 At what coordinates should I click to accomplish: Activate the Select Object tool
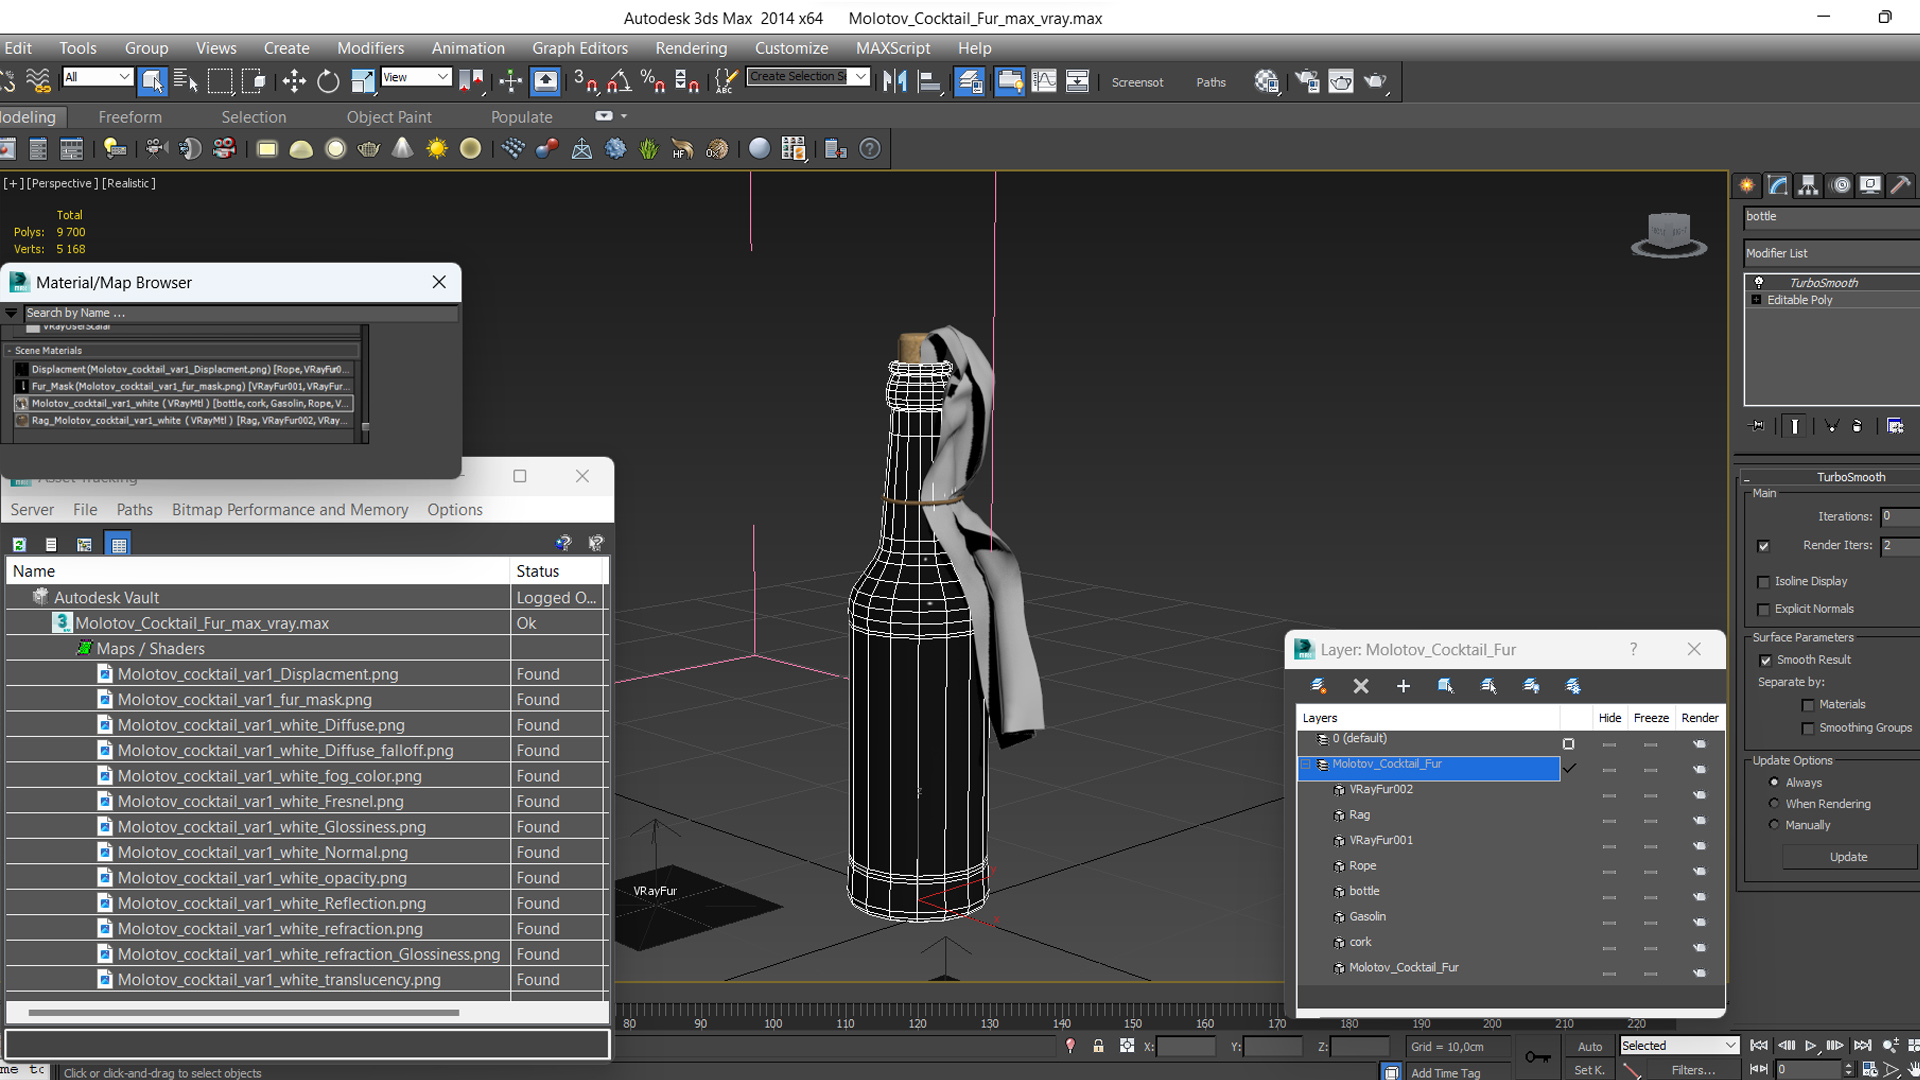(152, 81)
